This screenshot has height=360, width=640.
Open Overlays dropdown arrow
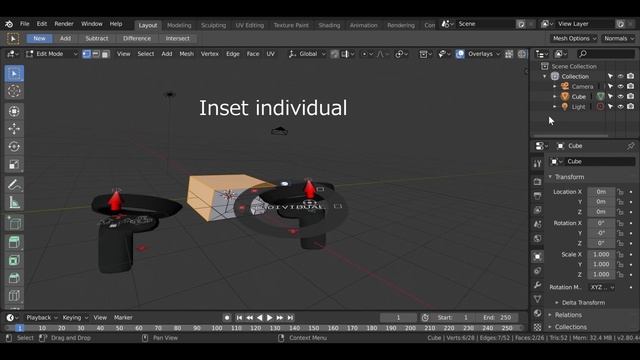[498, 54]
